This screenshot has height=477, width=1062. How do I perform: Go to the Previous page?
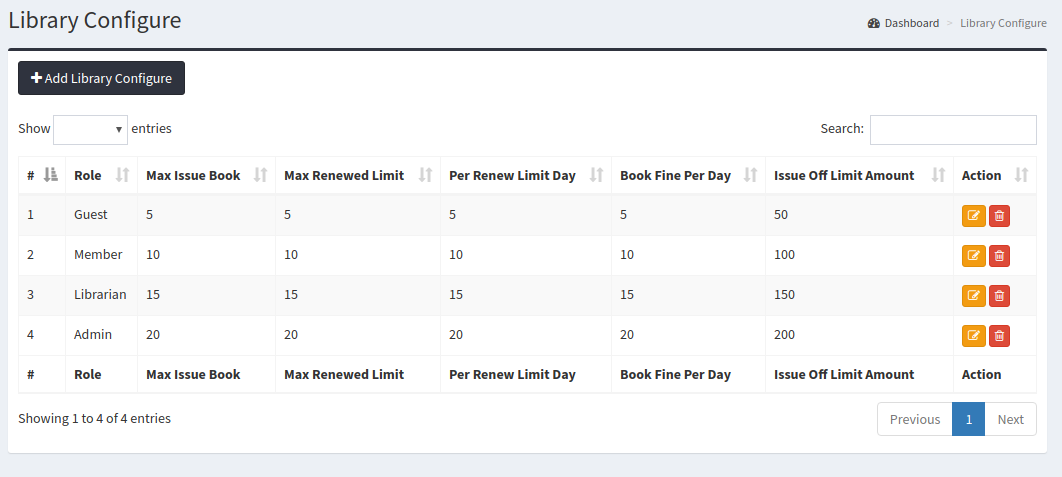coord(914,419)
